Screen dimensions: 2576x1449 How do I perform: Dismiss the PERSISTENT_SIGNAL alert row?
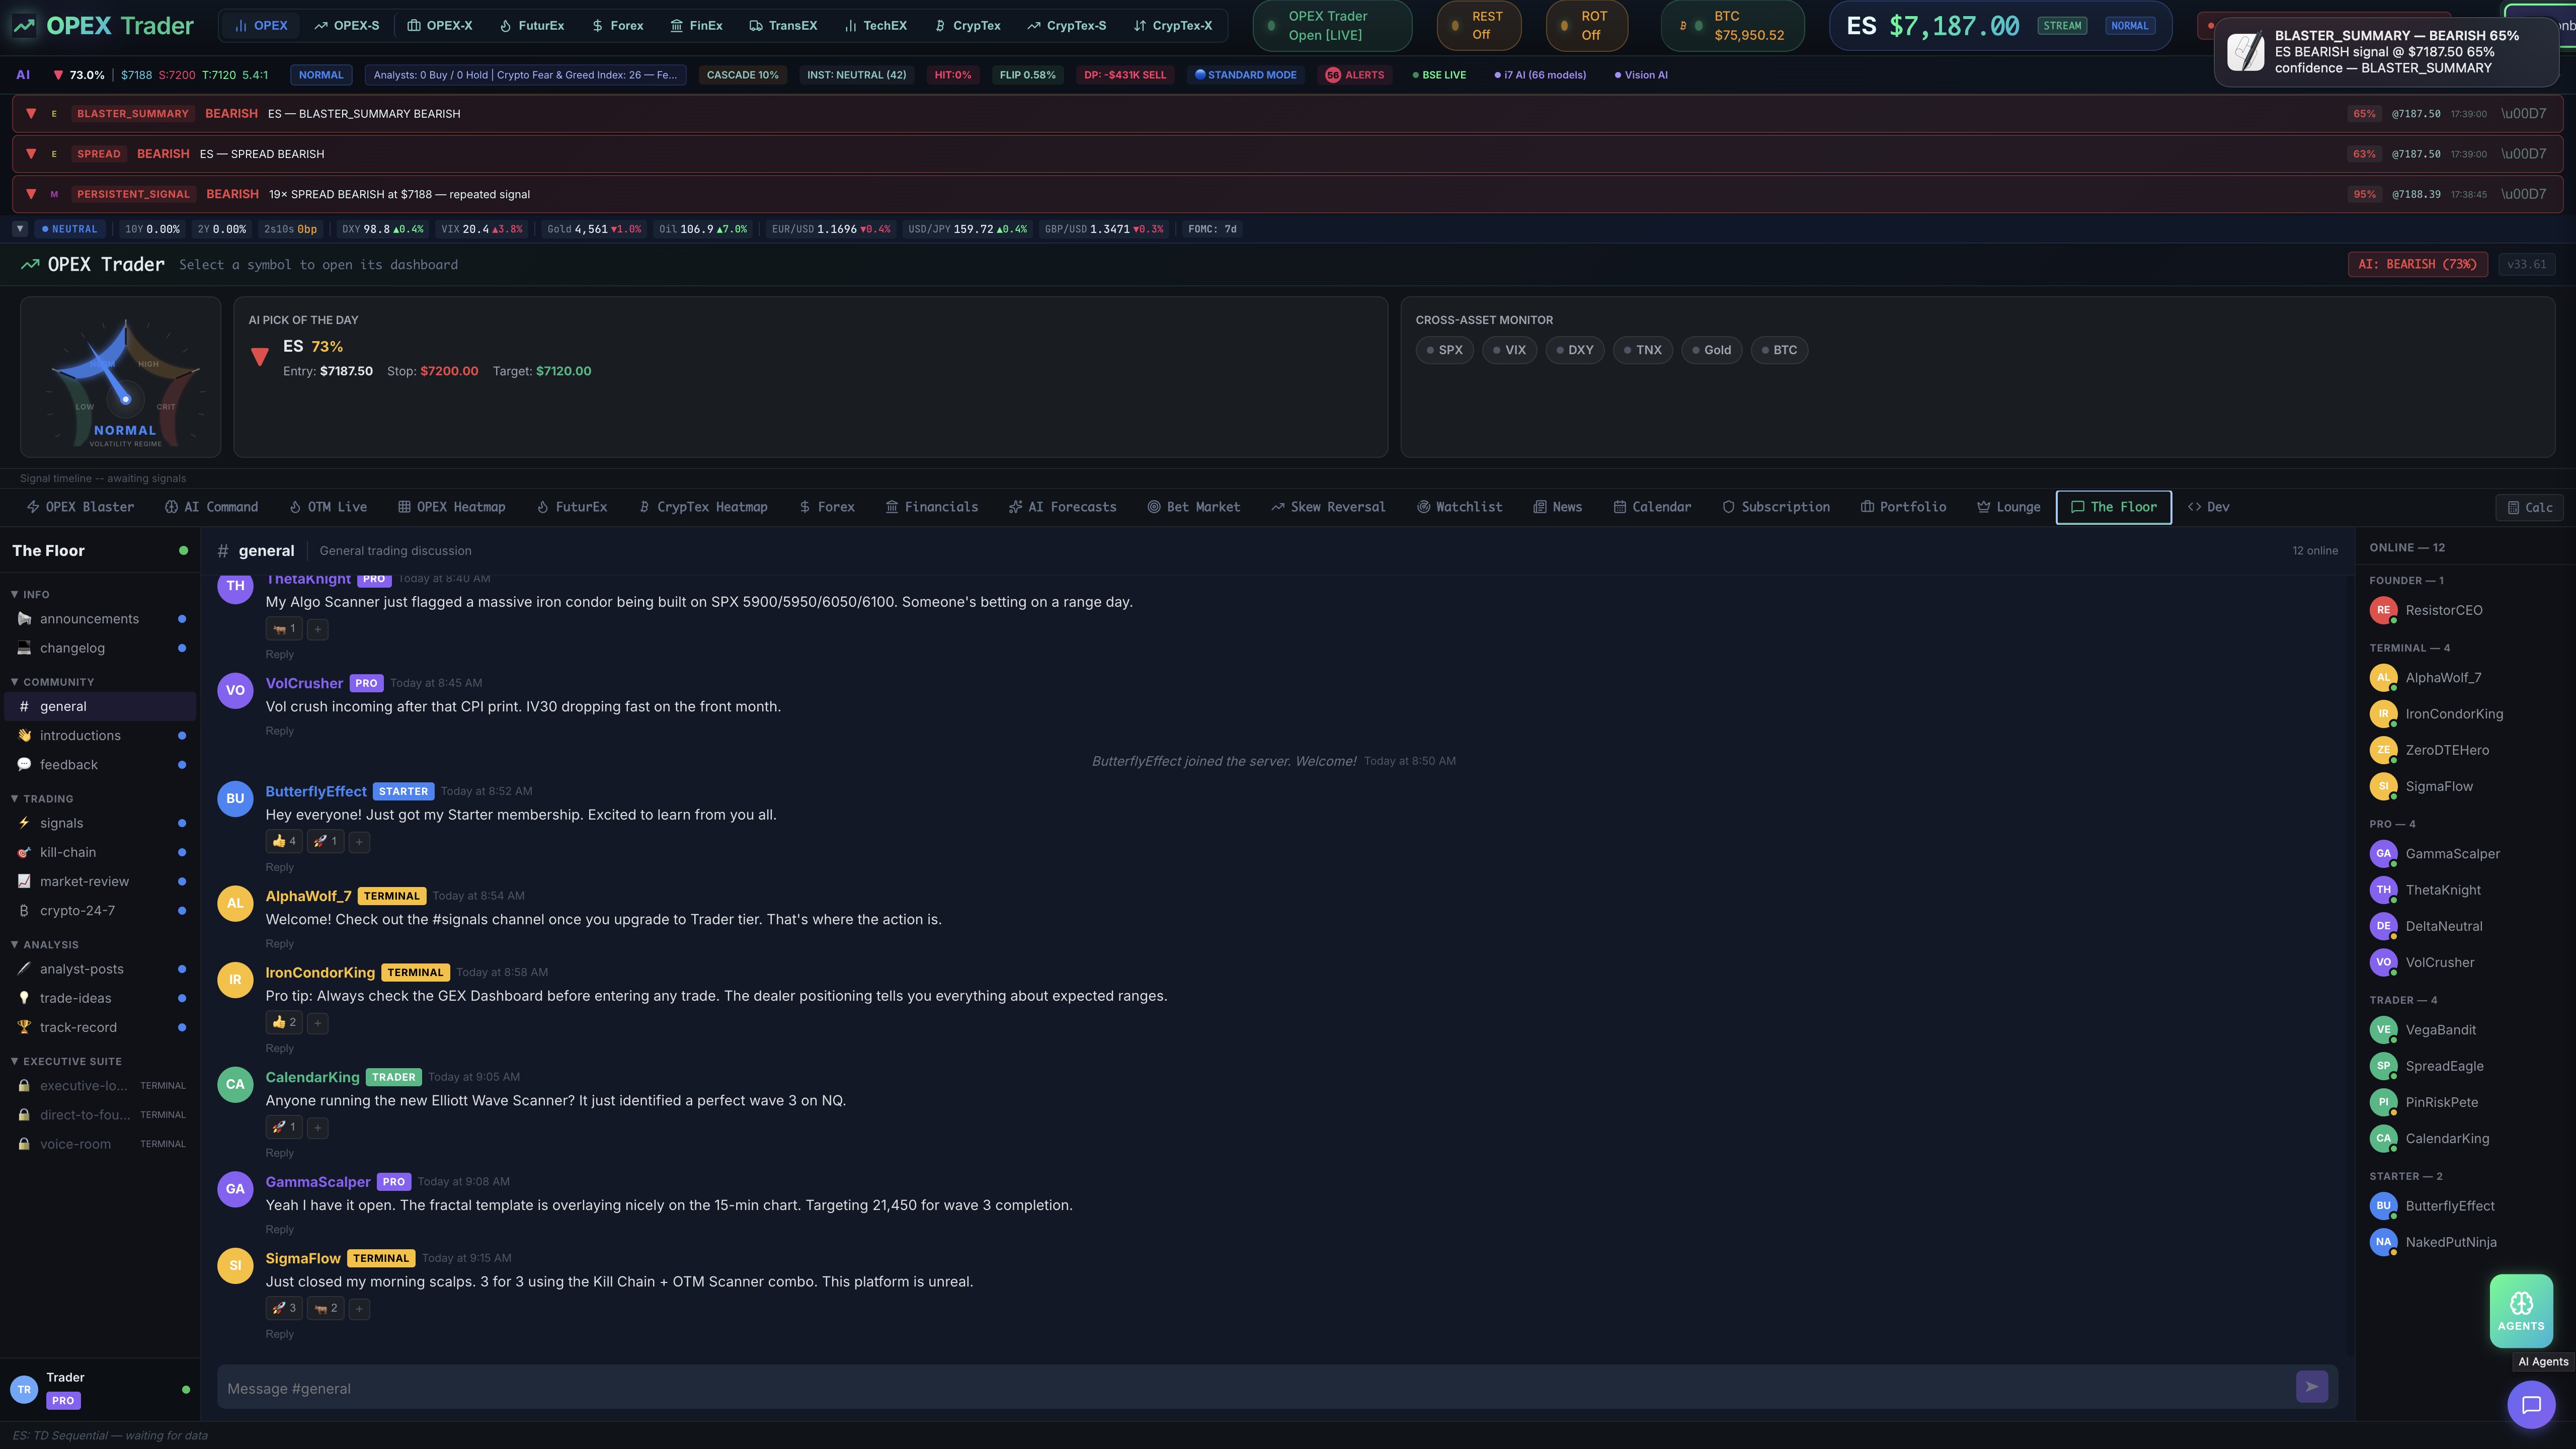[x=2523, y=194]
